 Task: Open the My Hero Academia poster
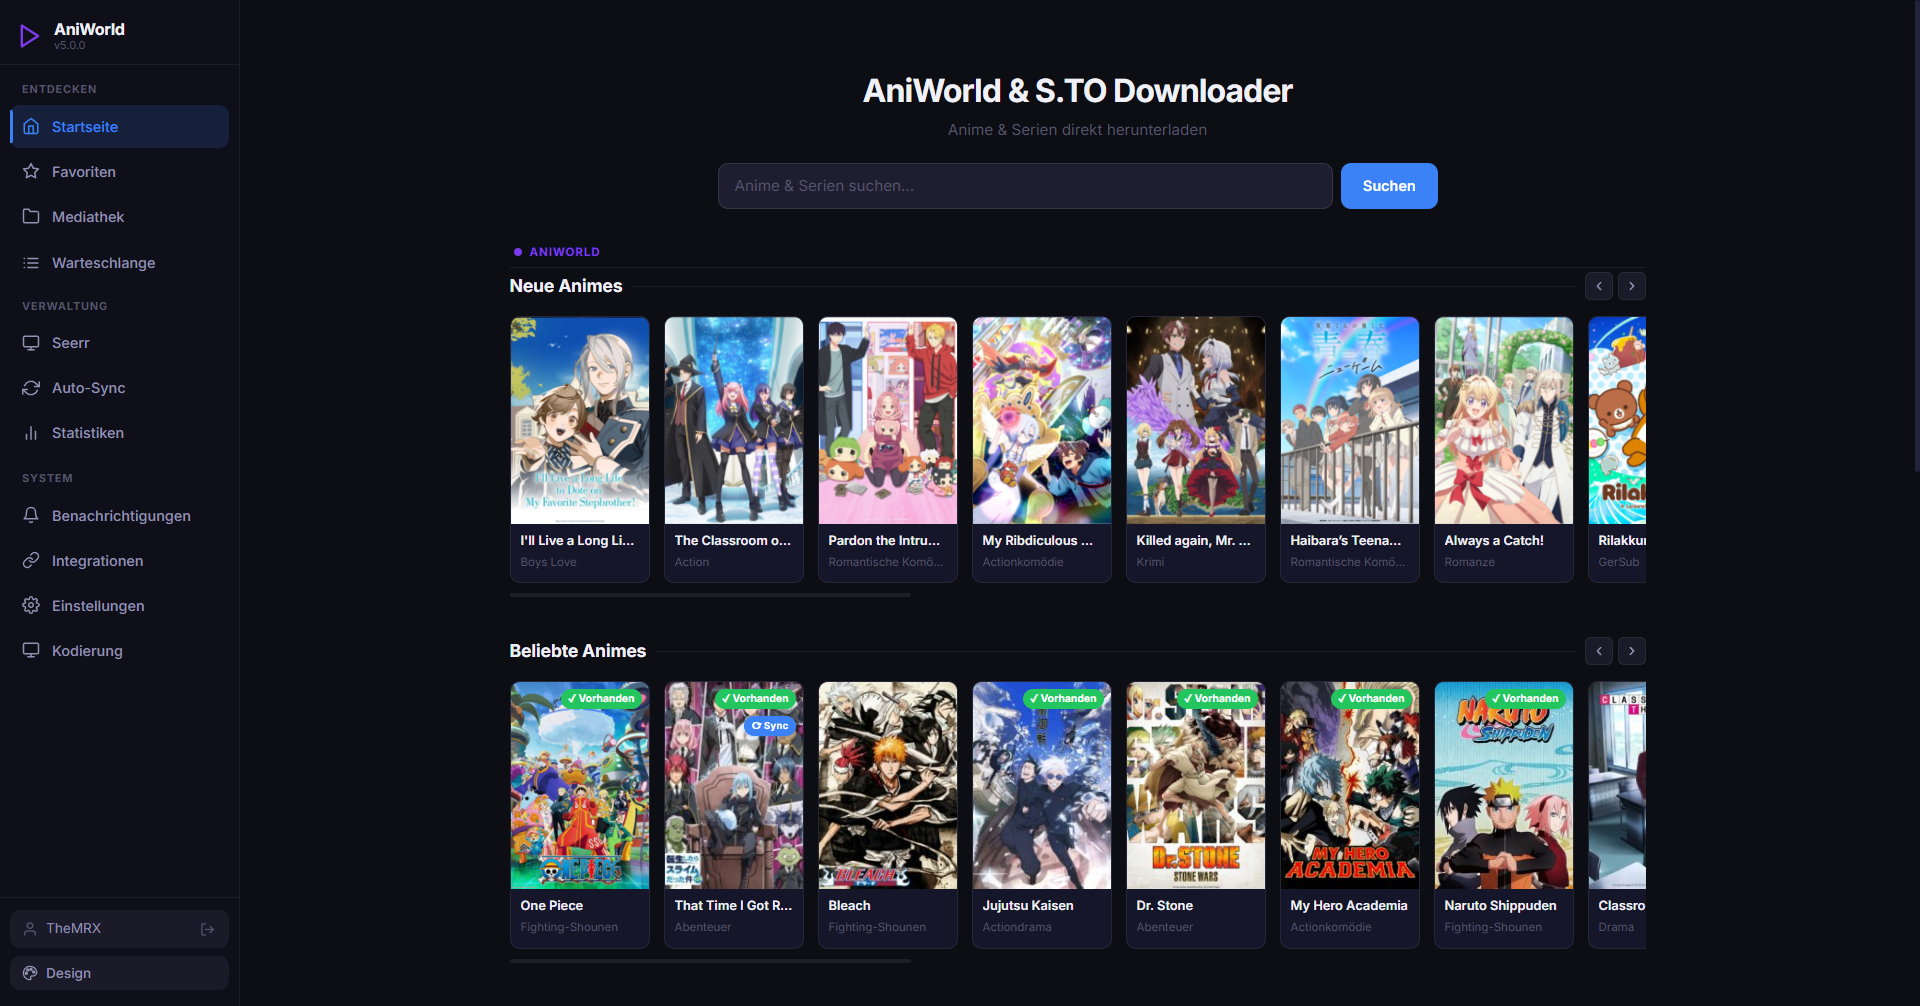(x=1350, y=786)
